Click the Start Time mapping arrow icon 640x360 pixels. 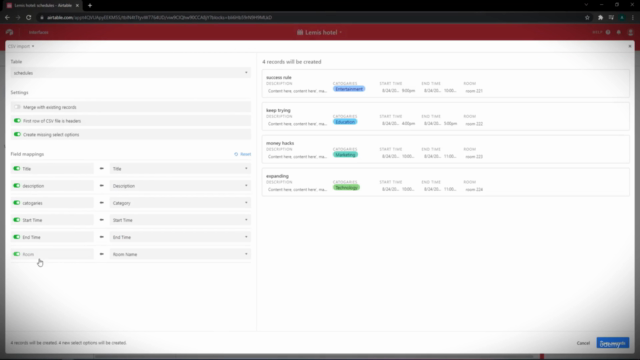pyautogui.click(x=102, y=220)
